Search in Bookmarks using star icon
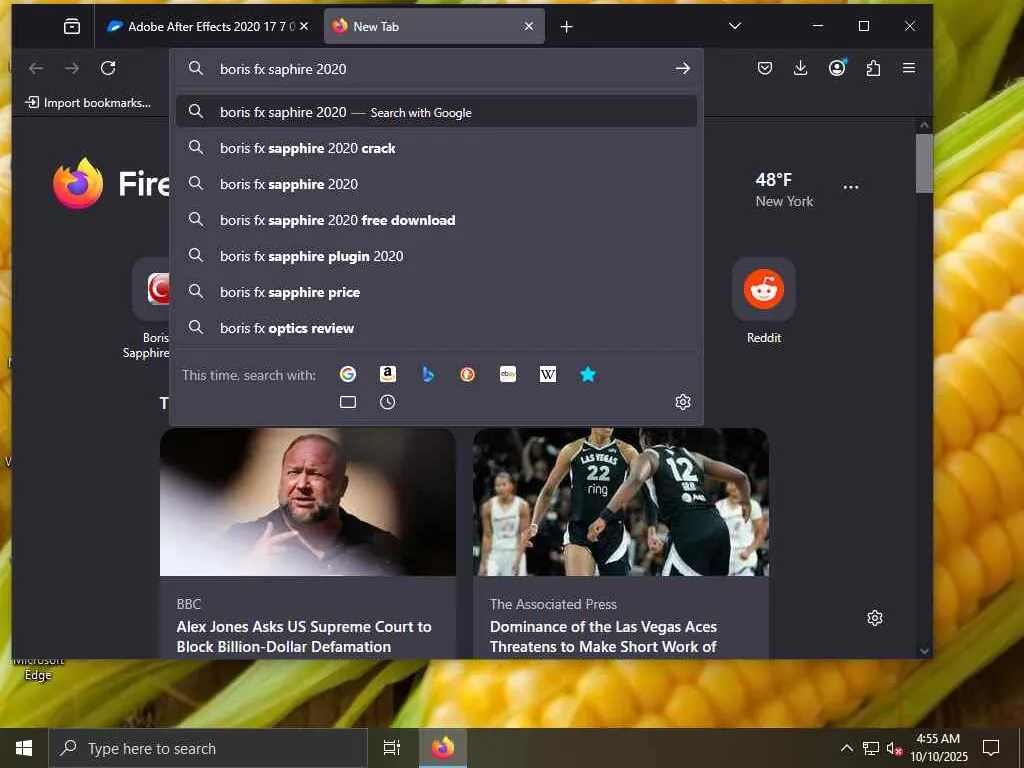The height and width of the screenshot is (768, 1024). tap(588, 374)
